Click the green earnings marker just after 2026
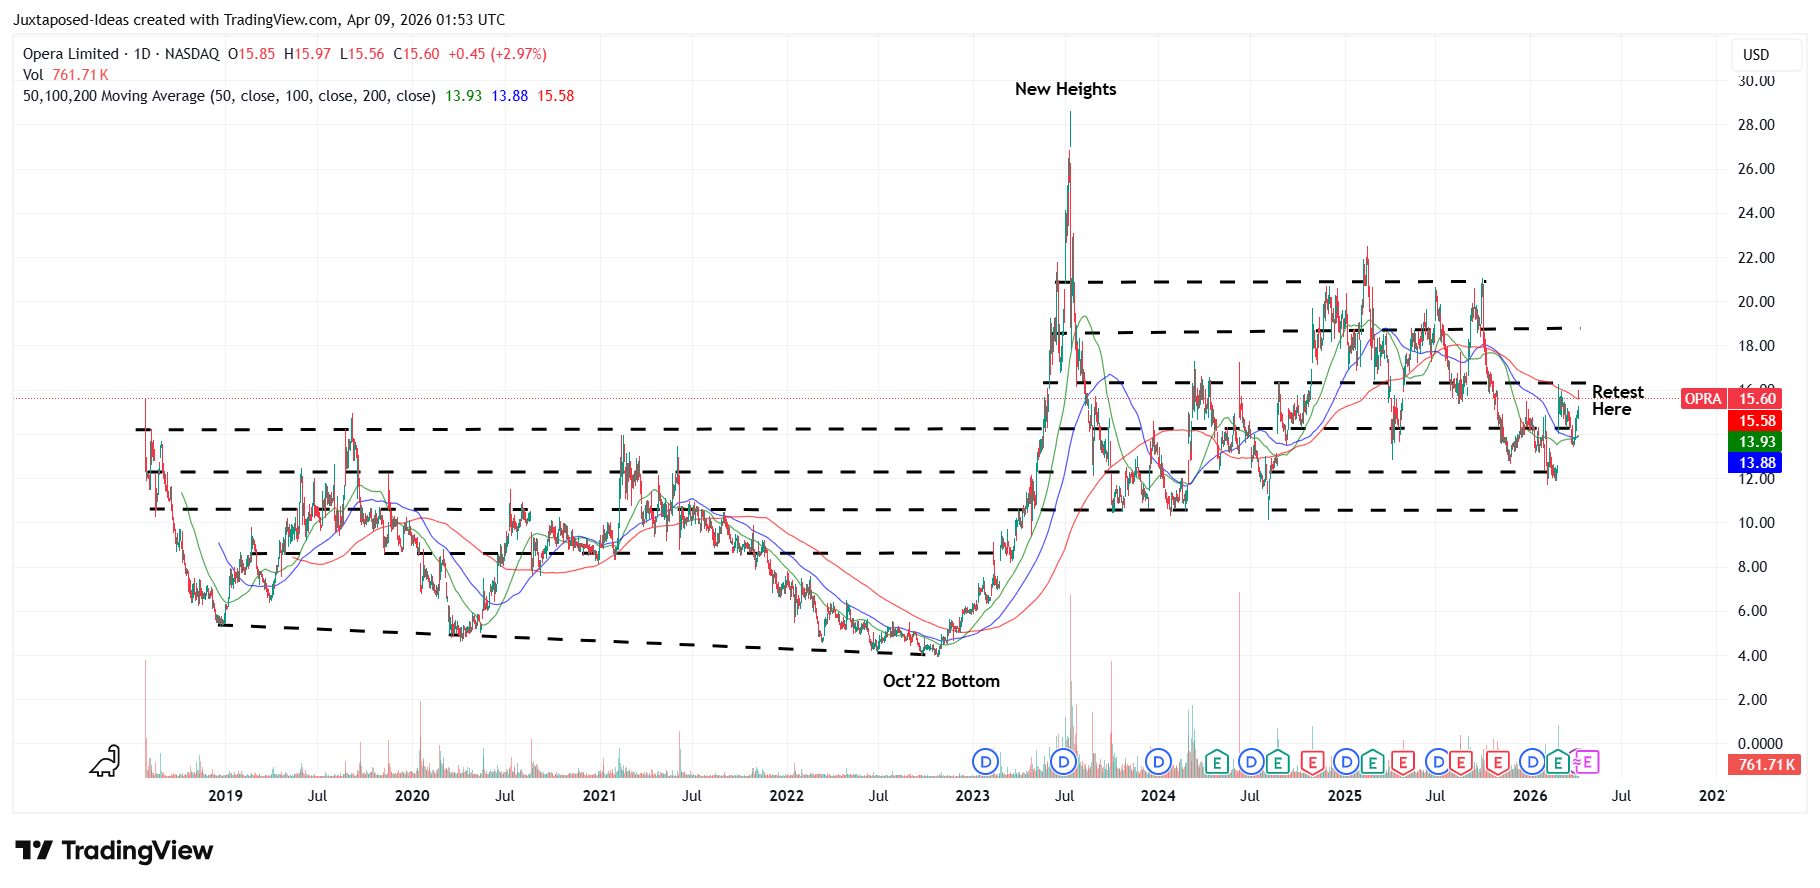 [x=1557, y=763]
